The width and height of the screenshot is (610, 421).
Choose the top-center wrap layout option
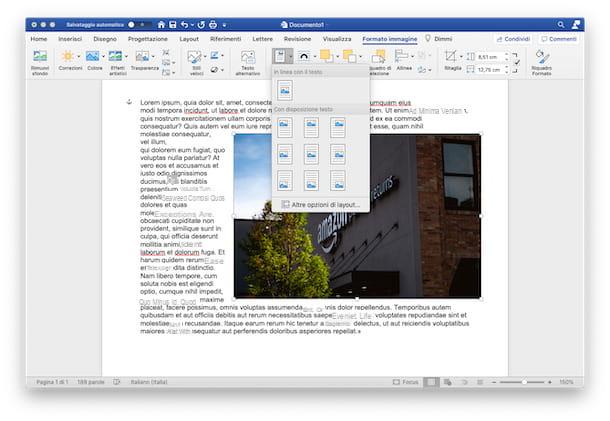[311, 128]
